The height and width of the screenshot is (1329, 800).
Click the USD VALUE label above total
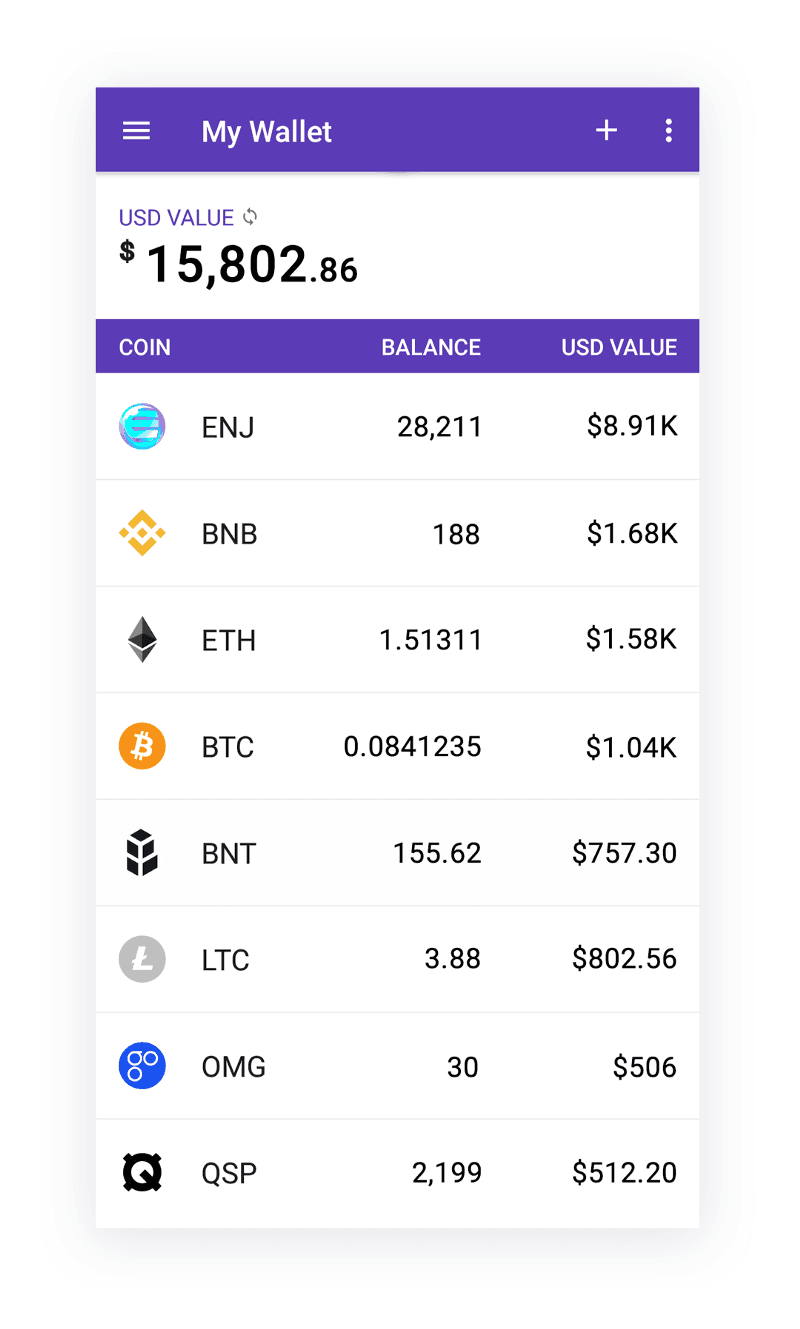176,217
